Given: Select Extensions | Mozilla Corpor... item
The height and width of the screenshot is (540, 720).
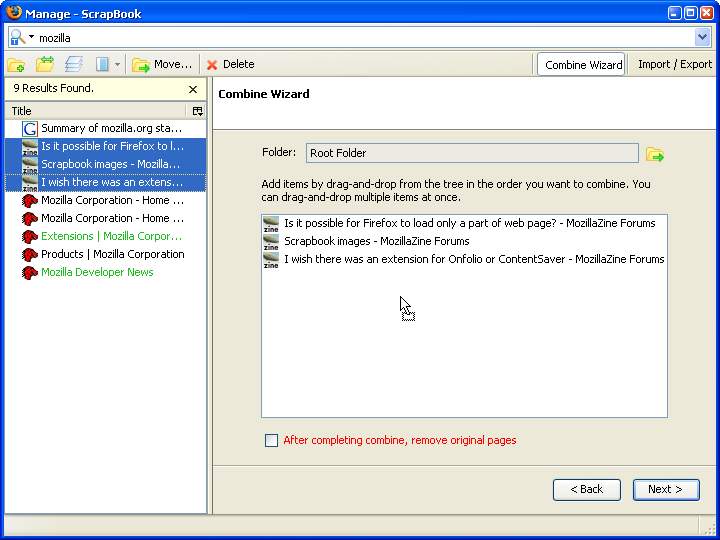Looking at the screenshot, I should tap(105, 236).
